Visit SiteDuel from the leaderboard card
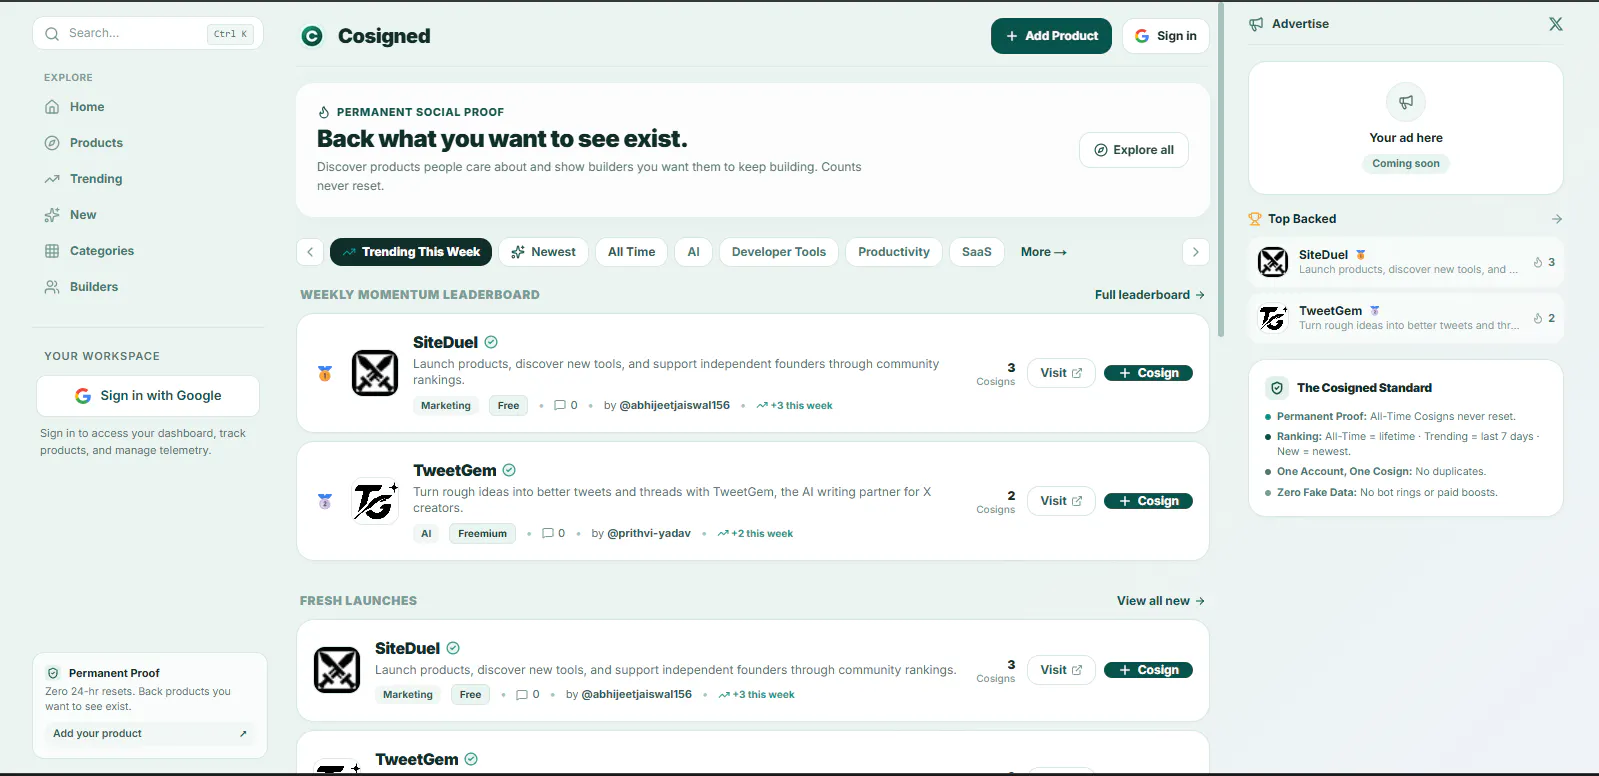1599x776 pixels. [x=1061, y=373]
